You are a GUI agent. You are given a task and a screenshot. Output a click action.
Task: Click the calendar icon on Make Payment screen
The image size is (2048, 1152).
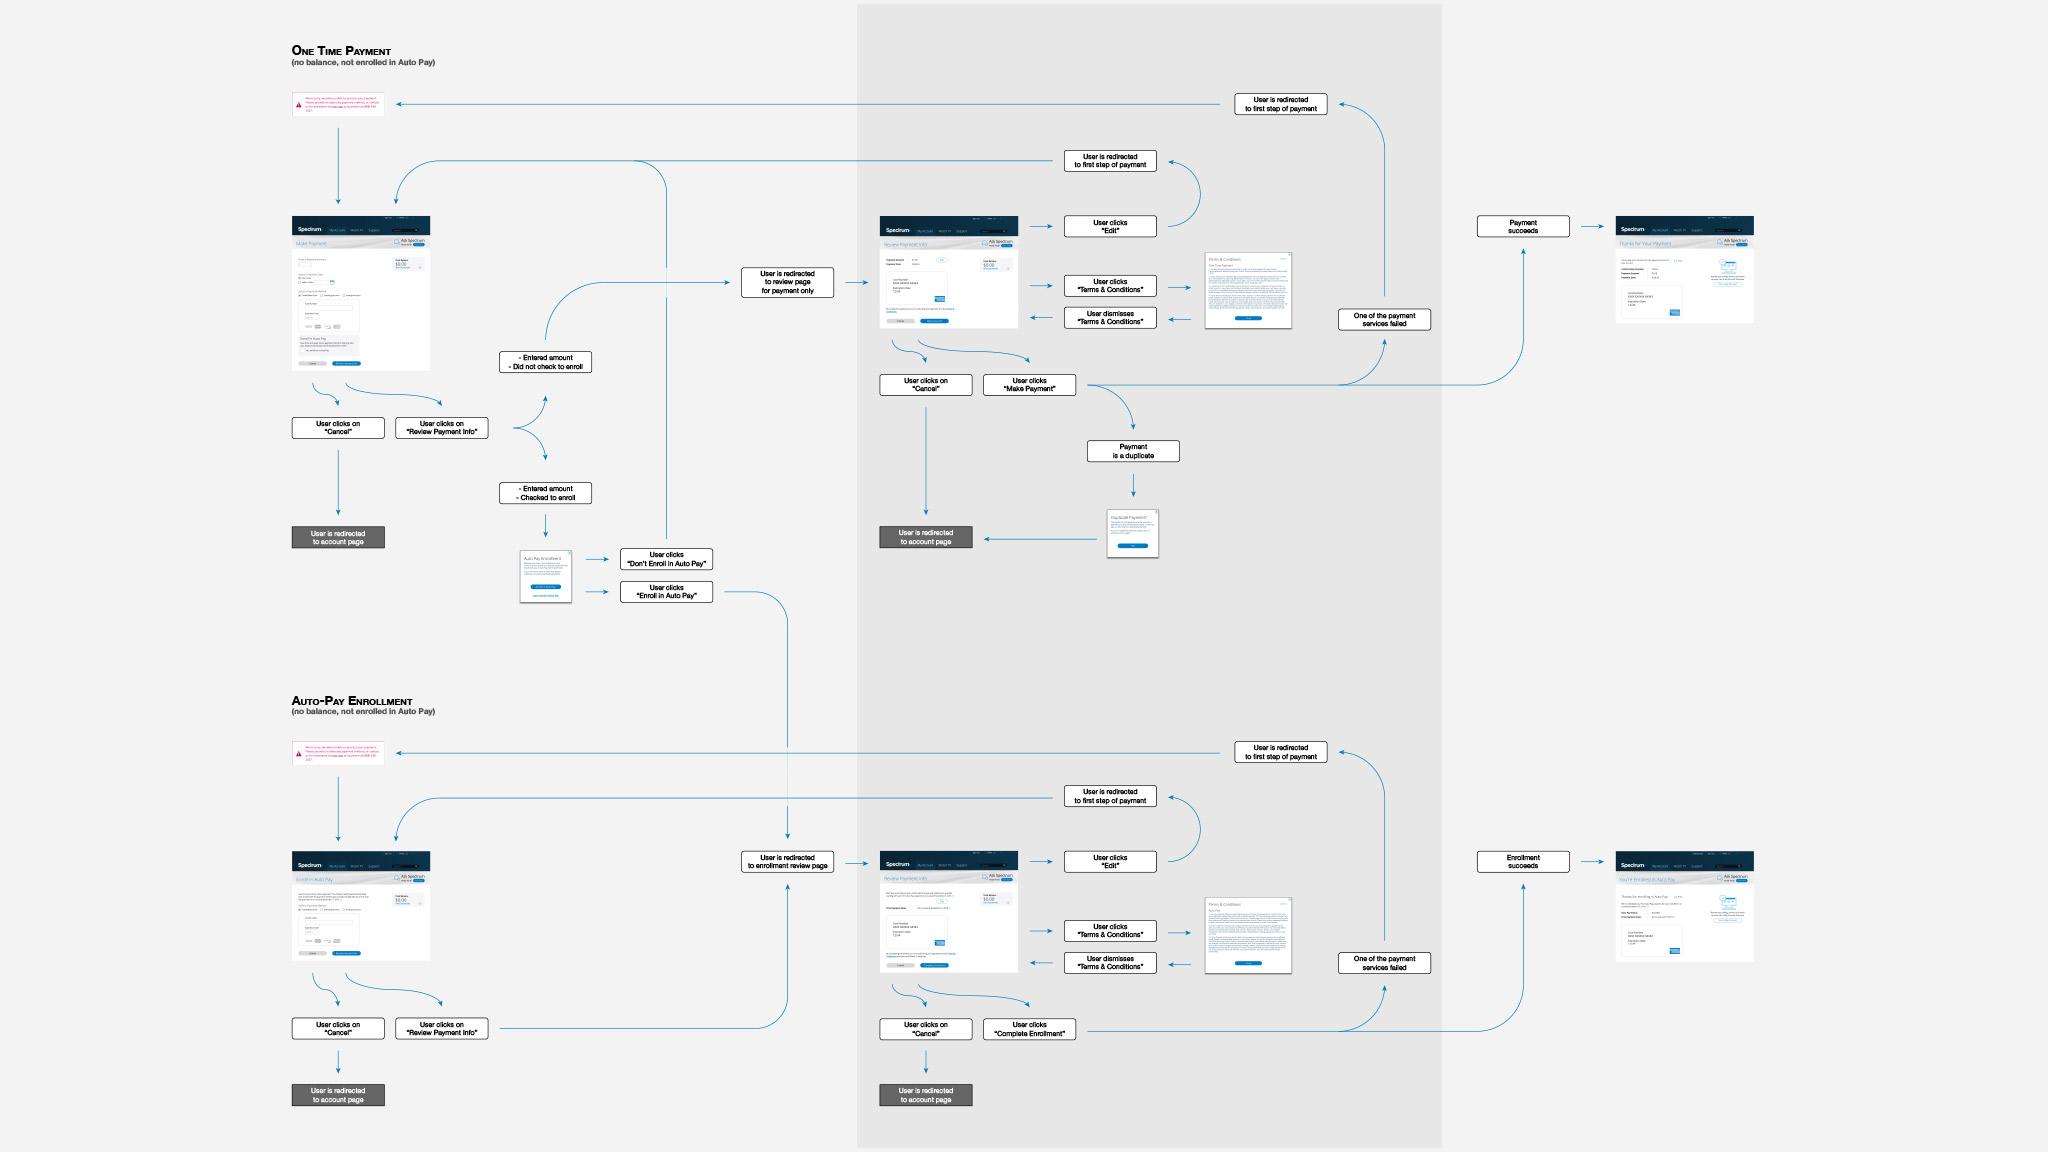[x=332, y=282]
